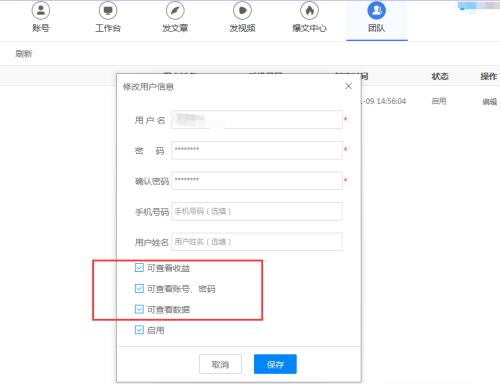The height and width of the screenshot is (384, 500).
Task: Click the 发视频 publish video icon
Action: pos(242,10)
